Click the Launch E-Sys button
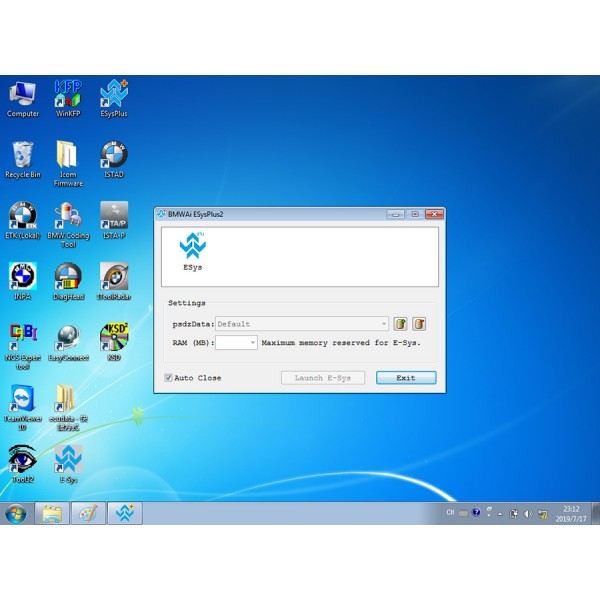 click(323, 378)
